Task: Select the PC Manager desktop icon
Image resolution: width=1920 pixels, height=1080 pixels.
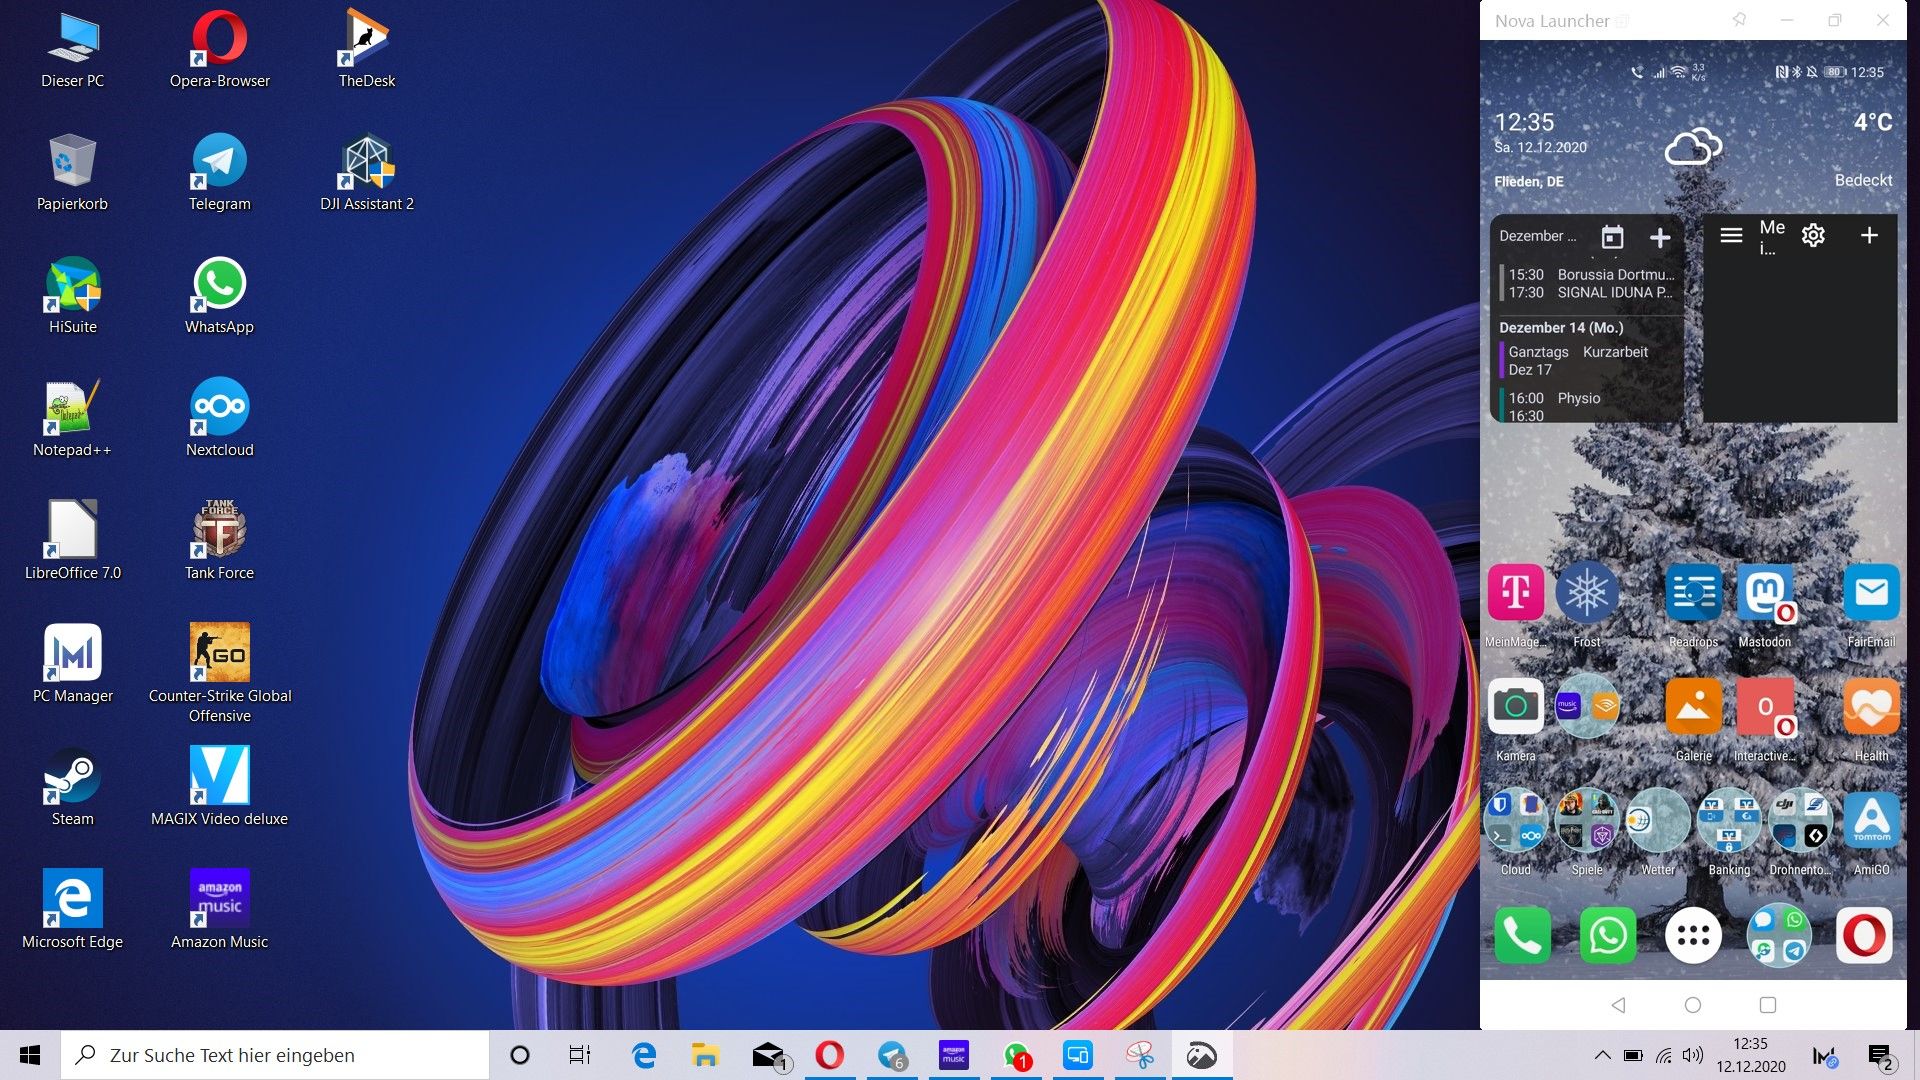Action: tap(72, 665)
